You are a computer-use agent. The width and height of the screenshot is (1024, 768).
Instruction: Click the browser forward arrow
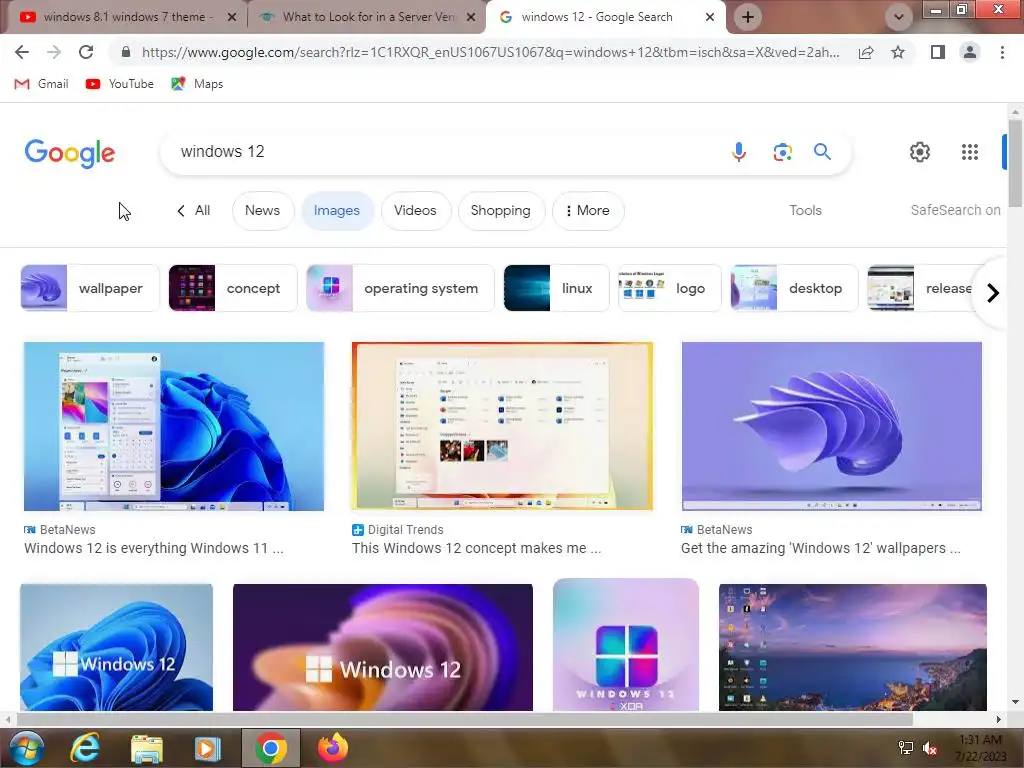pos(54,52)
